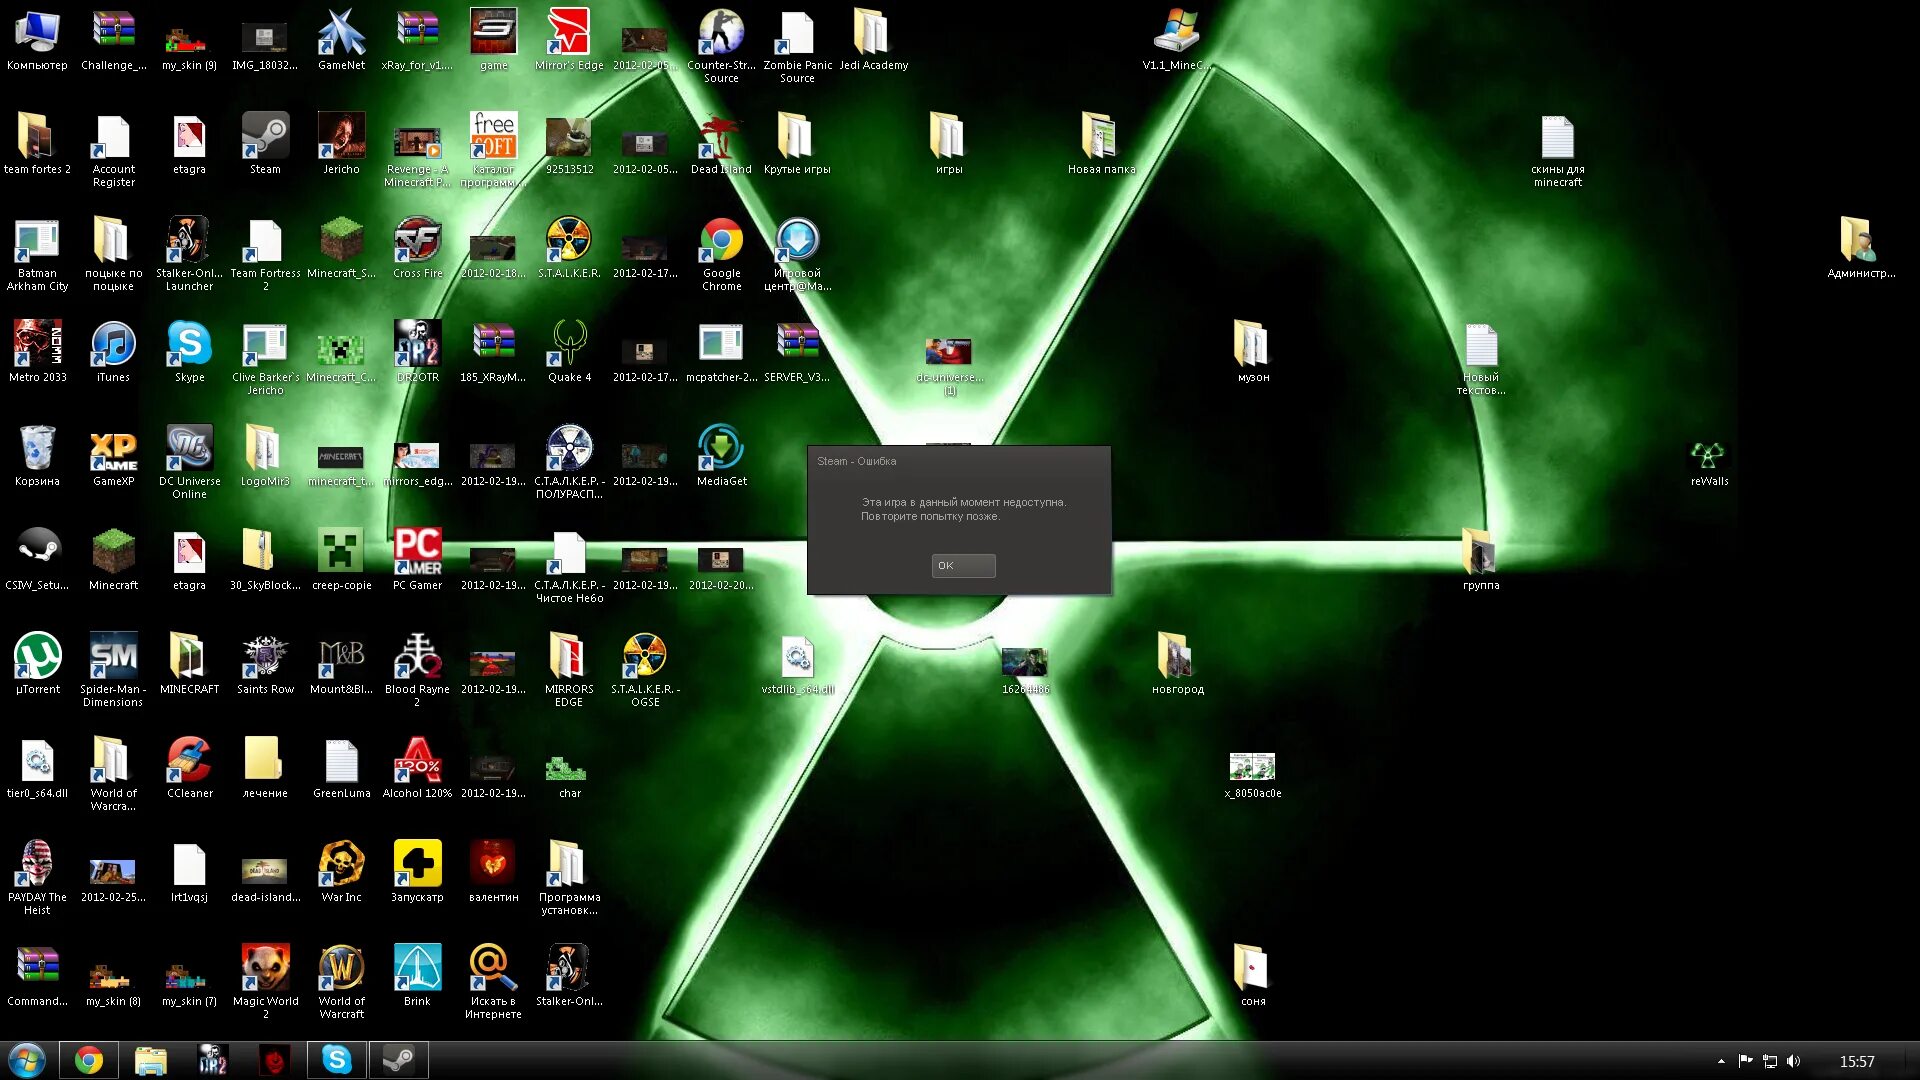Open the Spider-Man Dimensions icon
This screenshot has height=1080, width=1920.
tap(113, 656)
